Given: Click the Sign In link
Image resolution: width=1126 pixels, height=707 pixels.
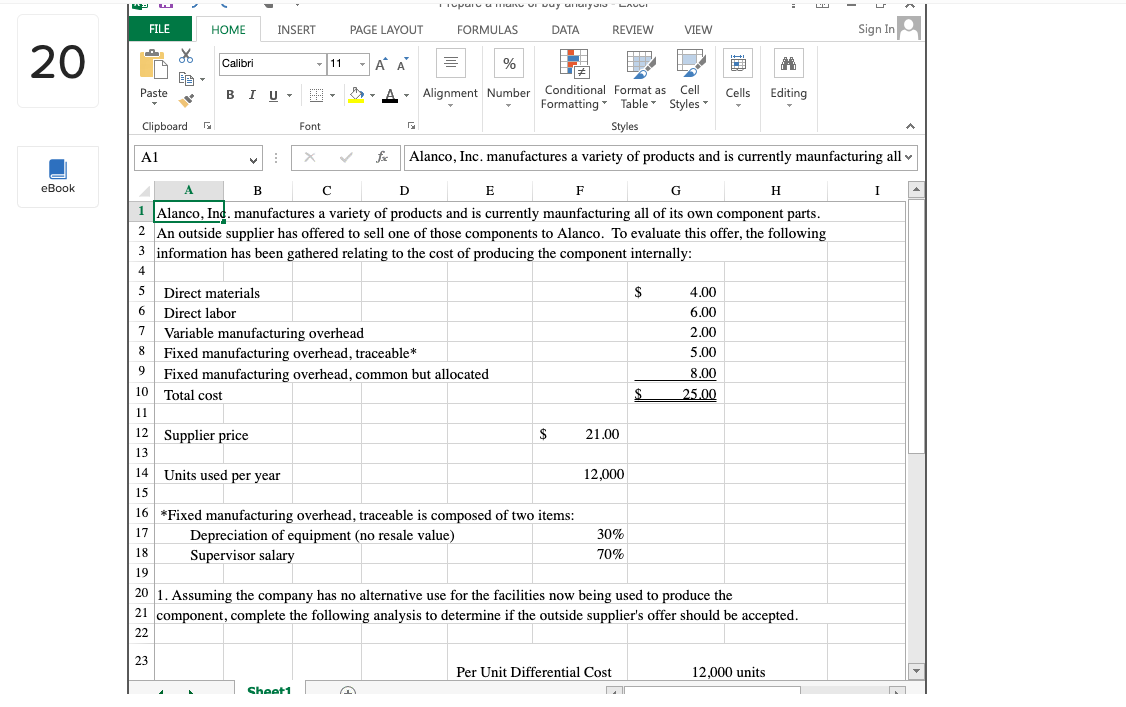Looking at the screenshot, I should click(875, 29).
